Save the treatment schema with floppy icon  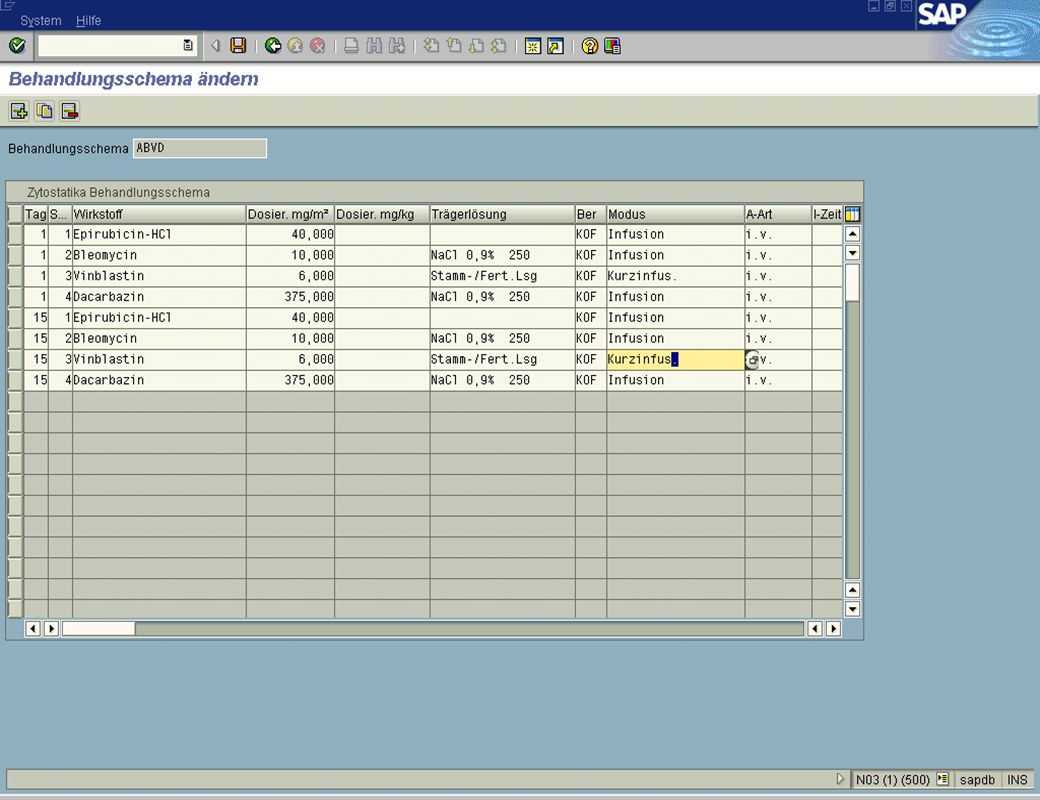[238, 46]
